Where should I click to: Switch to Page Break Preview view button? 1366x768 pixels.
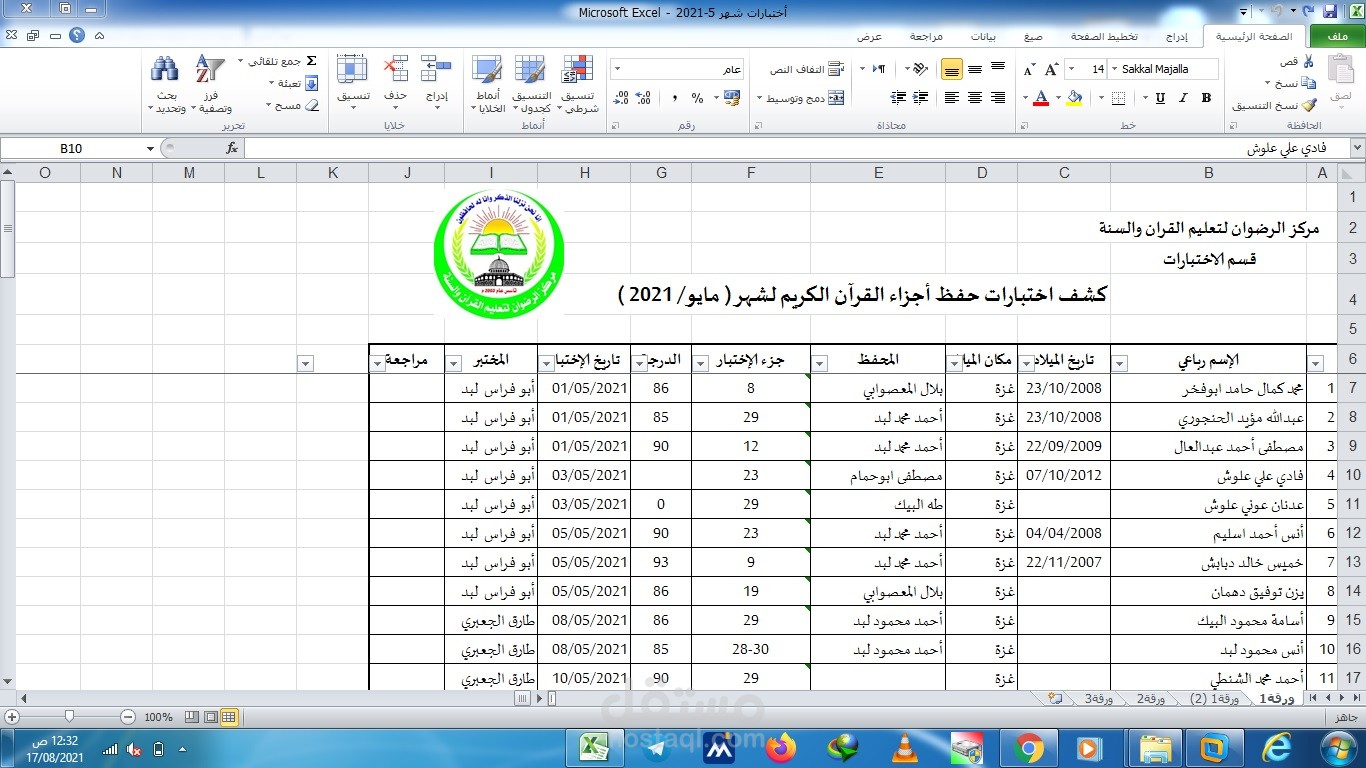pyautogui.click(x=193, y=717)
